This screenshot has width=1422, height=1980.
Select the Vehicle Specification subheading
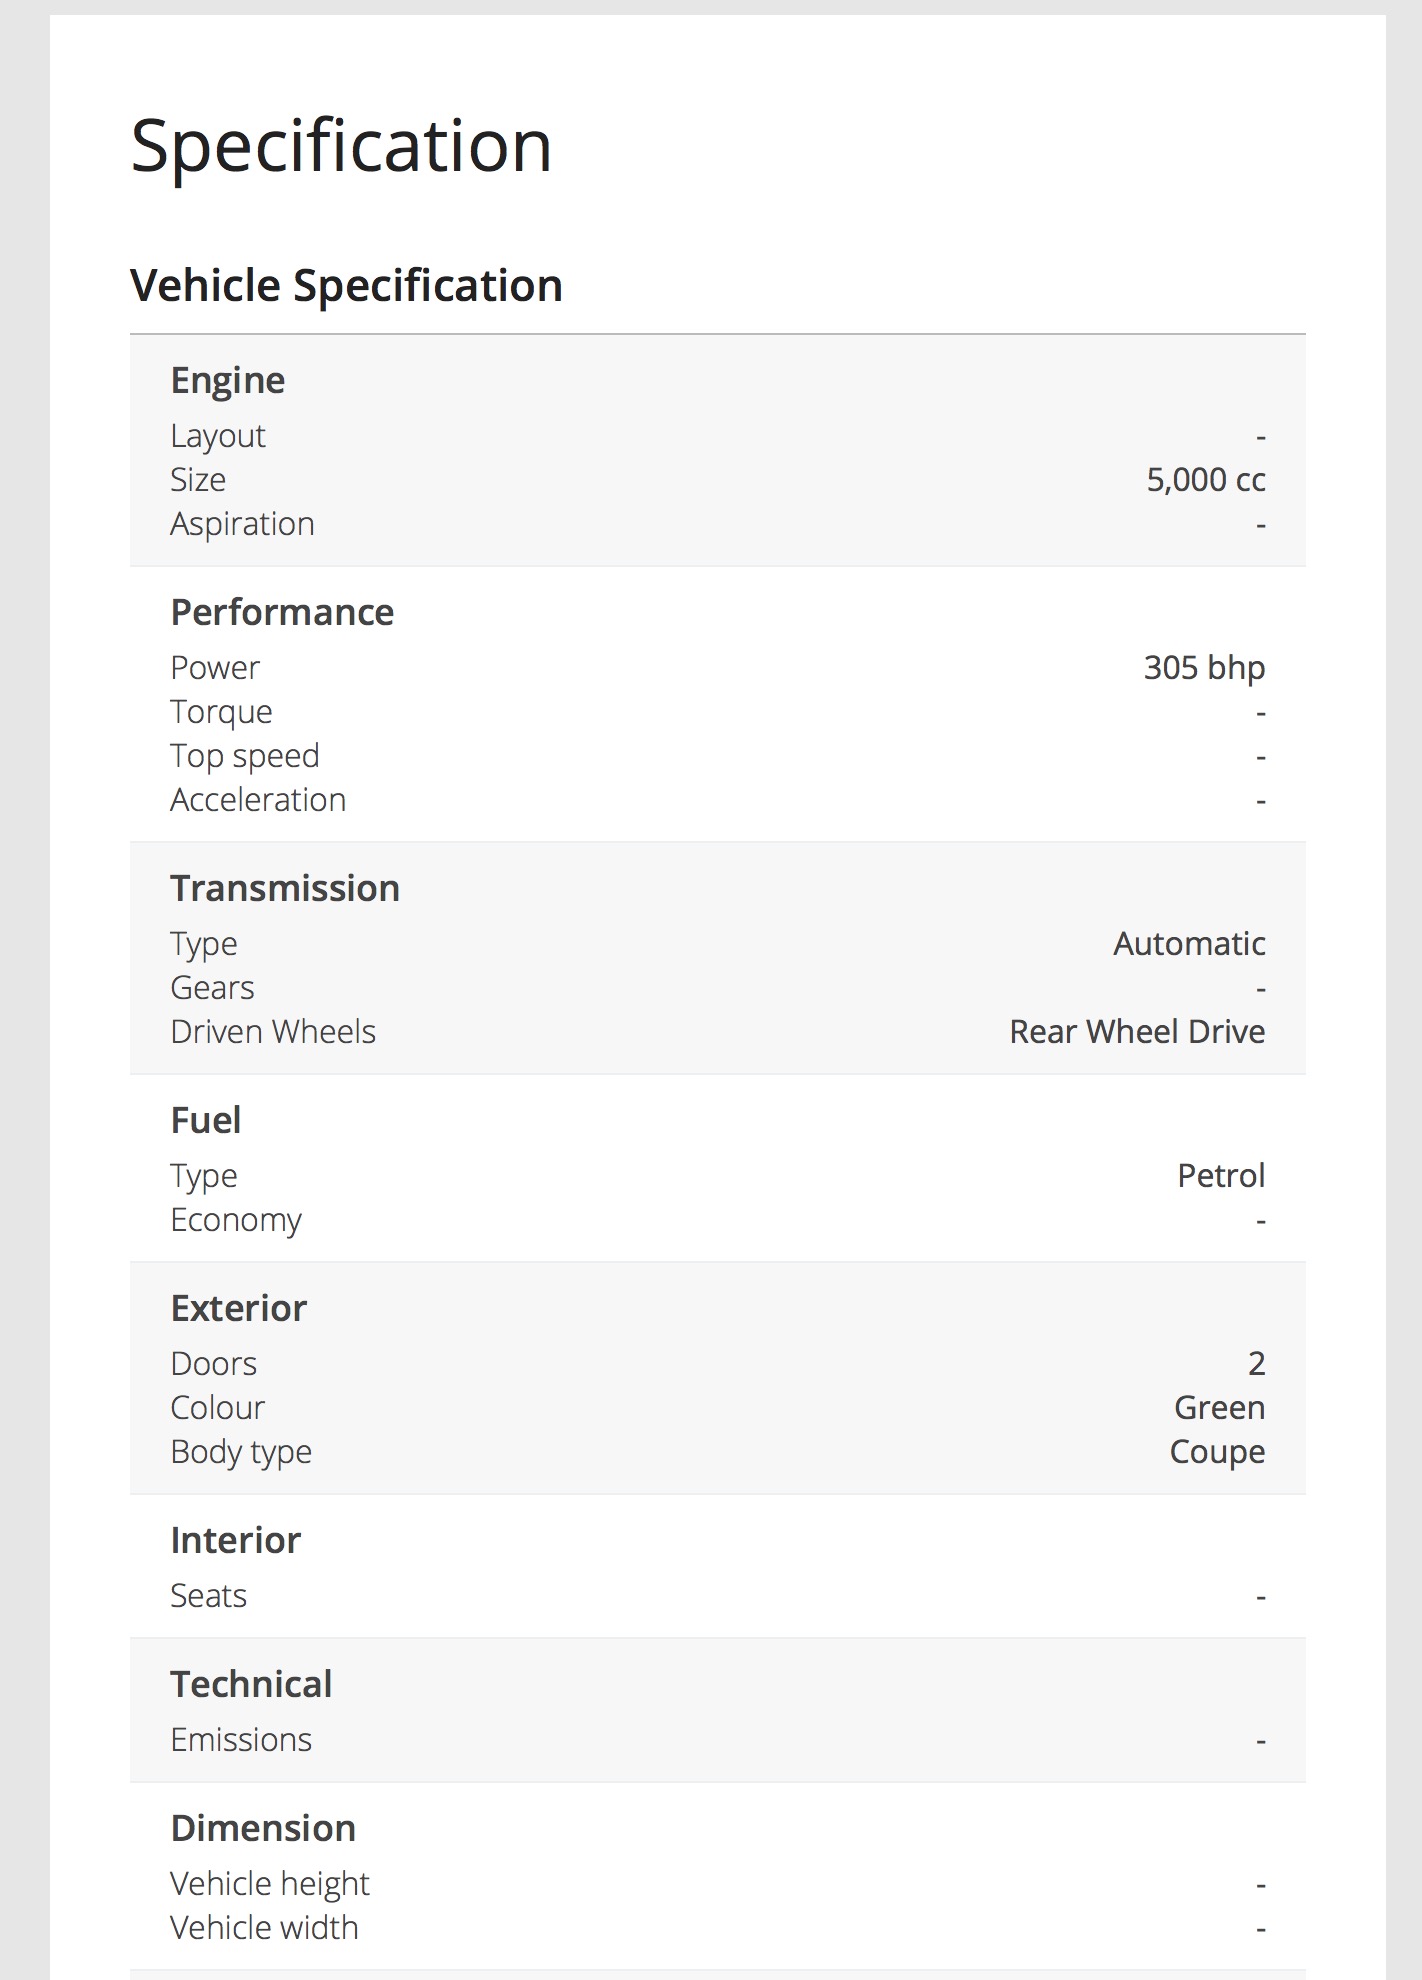point(346,286)
